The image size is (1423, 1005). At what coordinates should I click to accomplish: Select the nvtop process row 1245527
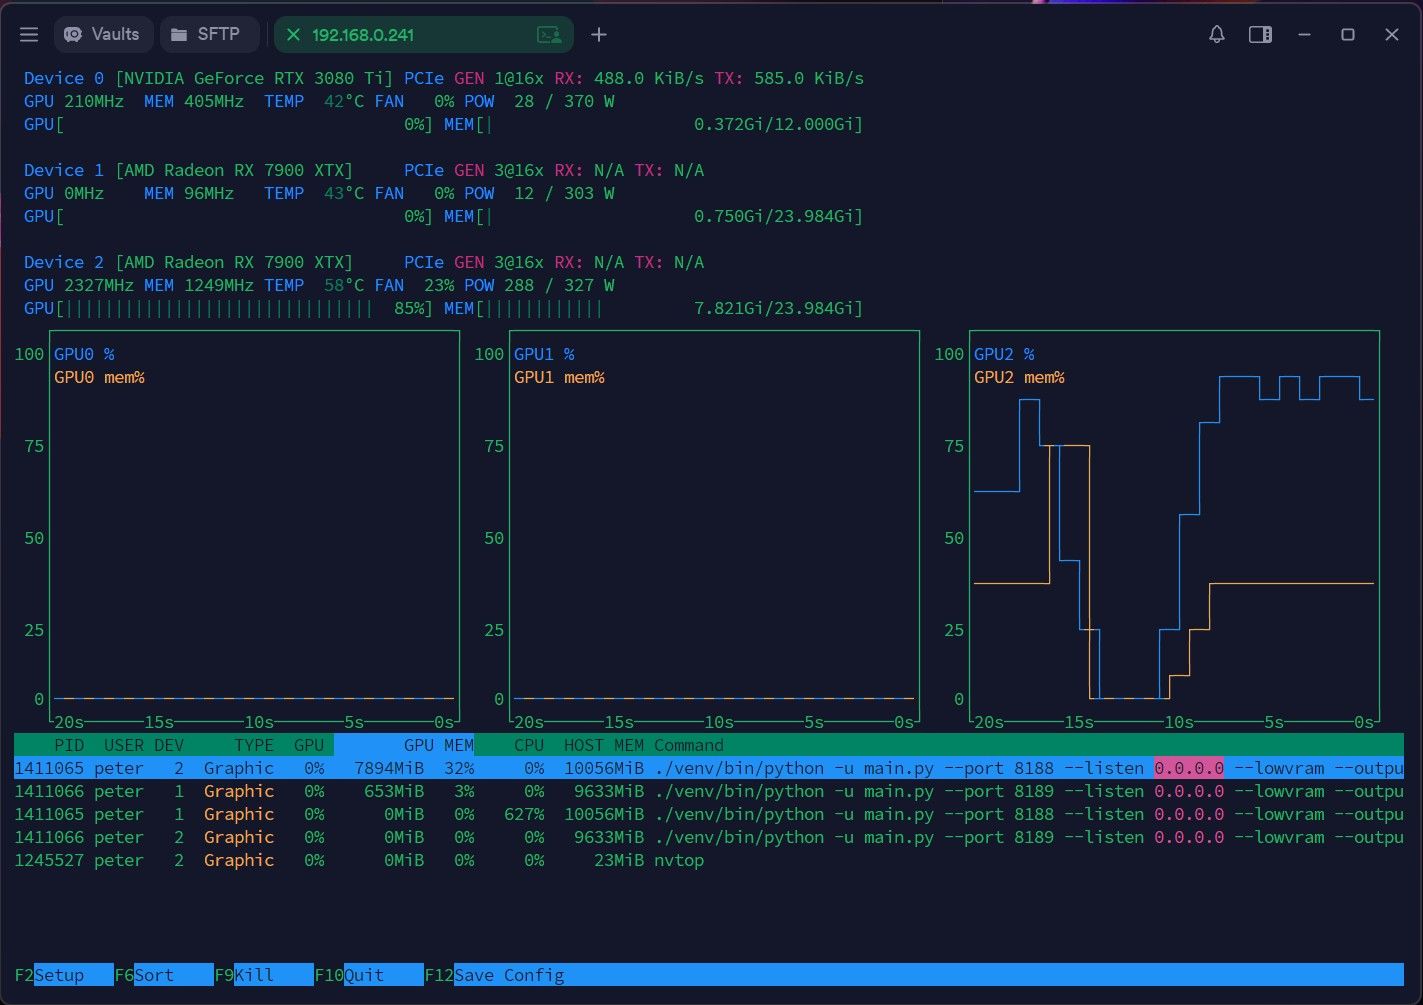coord(708,860)
